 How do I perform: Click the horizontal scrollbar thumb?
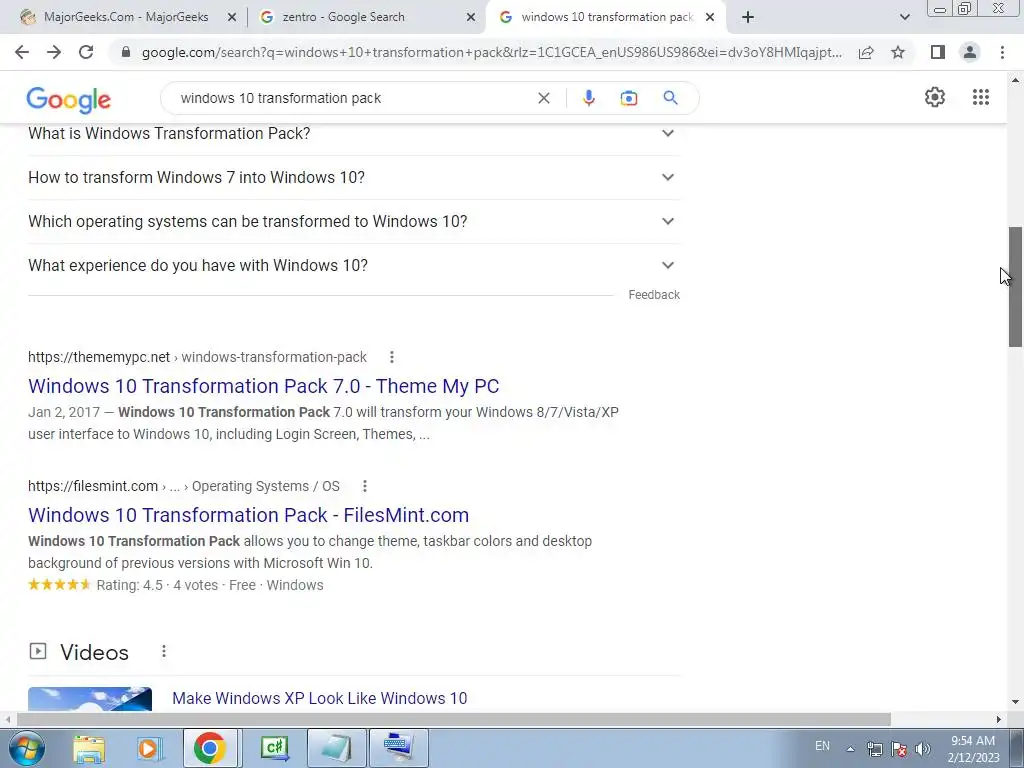coord(454,719)
